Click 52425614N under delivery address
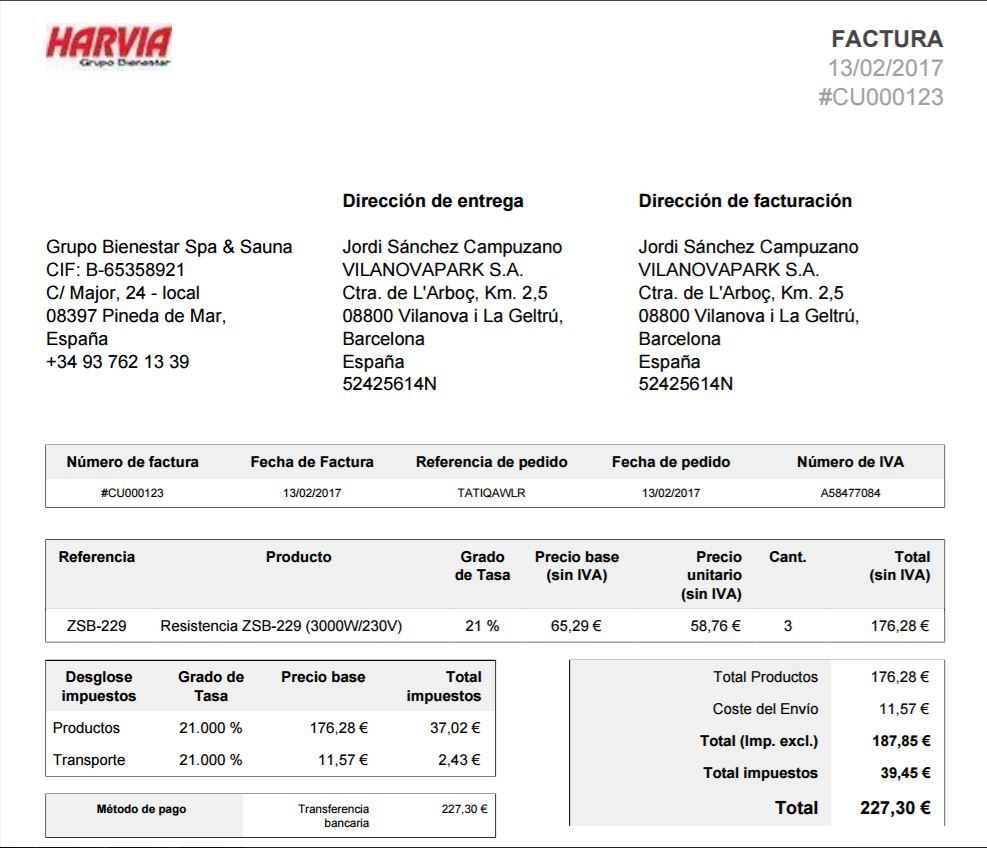Image resolution: width=987 pixels, height=848 pixels. click(389, 384)
